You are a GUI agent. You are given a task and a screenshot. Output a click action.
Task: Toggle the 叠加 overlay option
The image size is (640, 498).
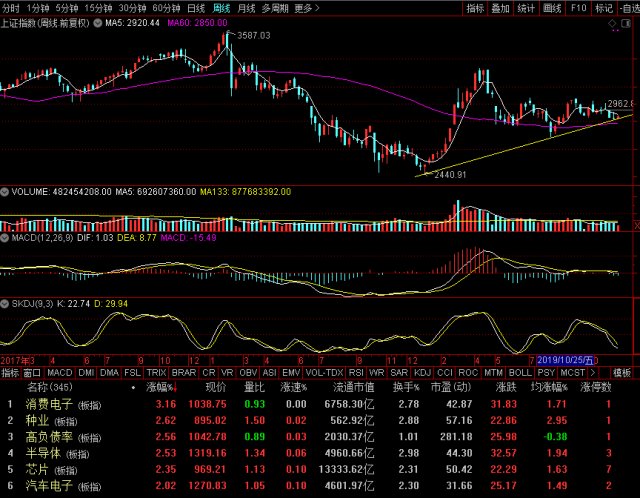(500, 8)
